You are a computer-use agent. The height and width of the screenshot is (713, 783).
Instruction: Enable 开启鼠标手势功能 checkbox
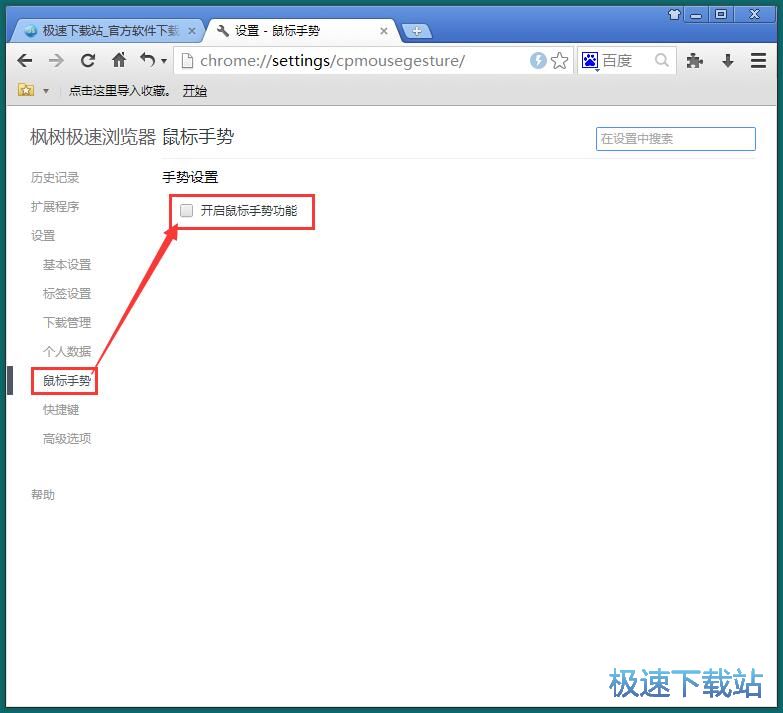(186, 211)
